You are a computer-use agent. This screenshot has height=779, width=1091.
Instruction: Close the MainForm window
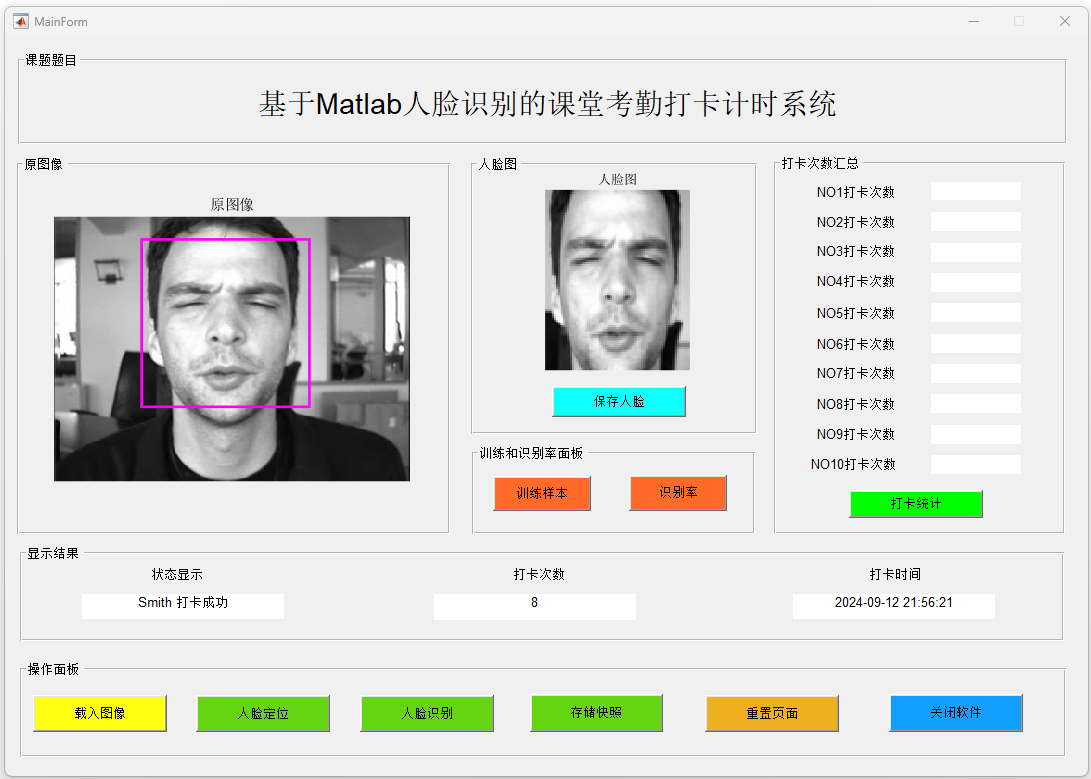[1065, 22]
